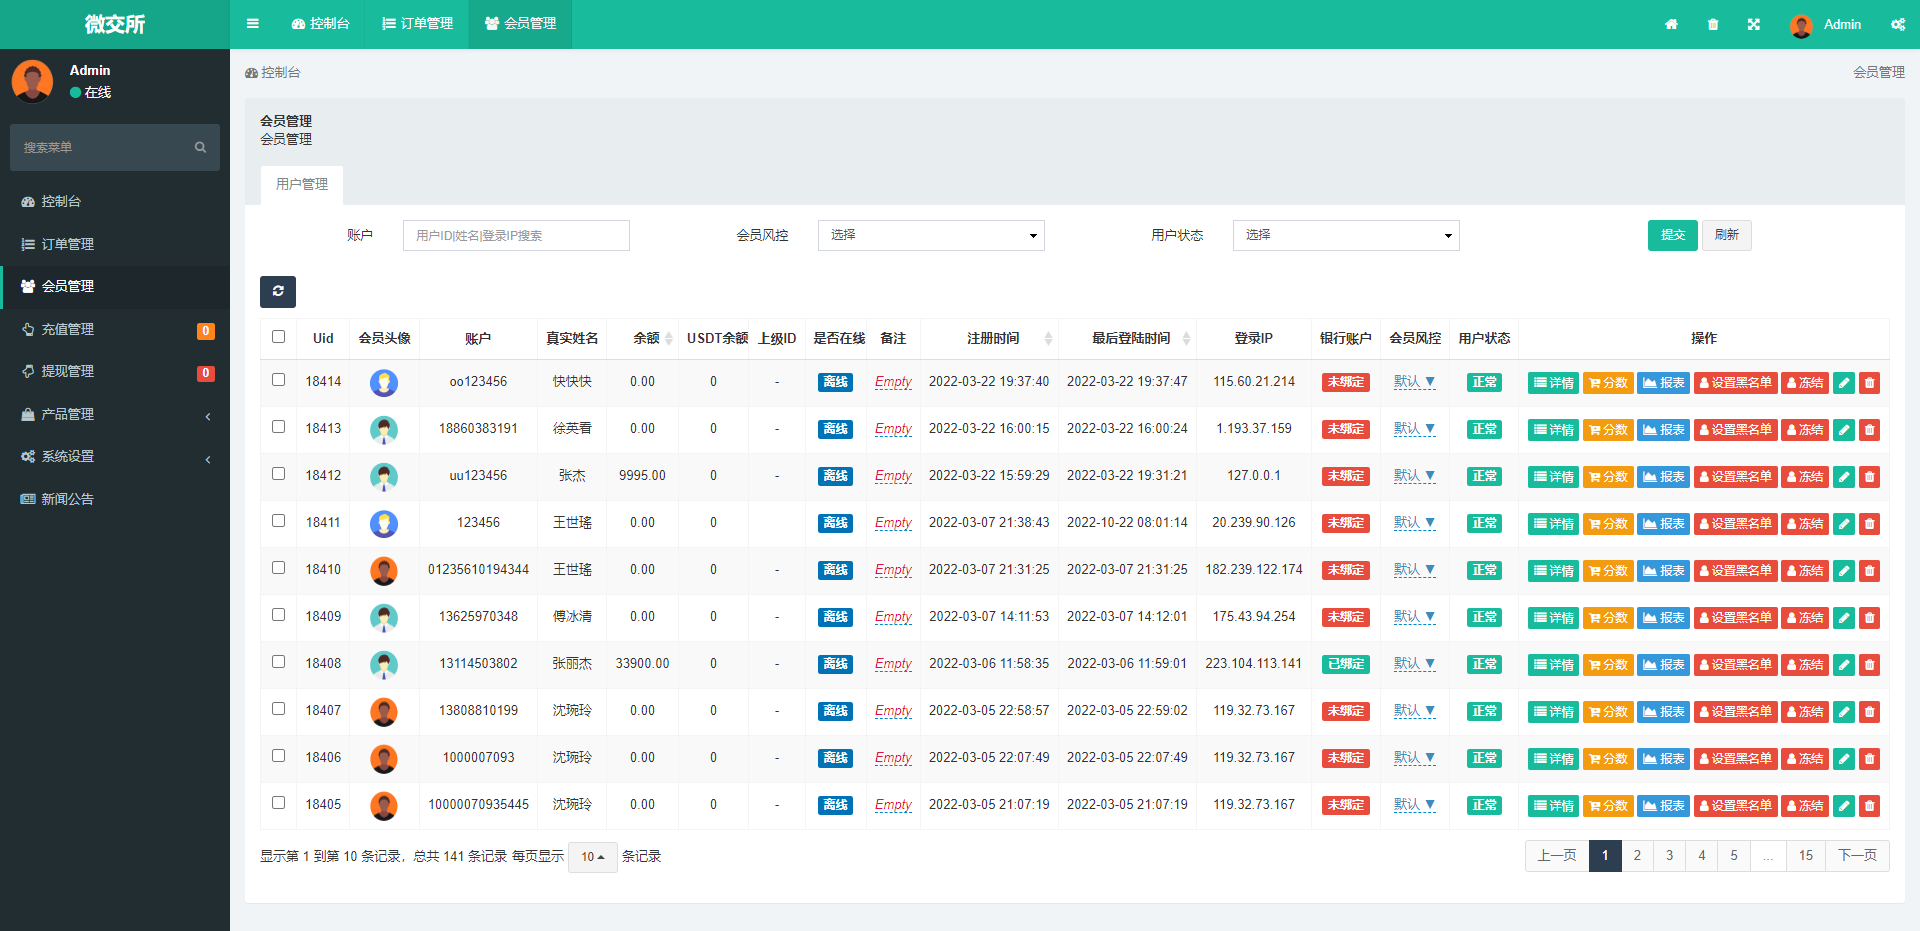The image size is (1920, 931).
Task: Open the records-per-page dropdown showing 10
Action: point(592,856)
